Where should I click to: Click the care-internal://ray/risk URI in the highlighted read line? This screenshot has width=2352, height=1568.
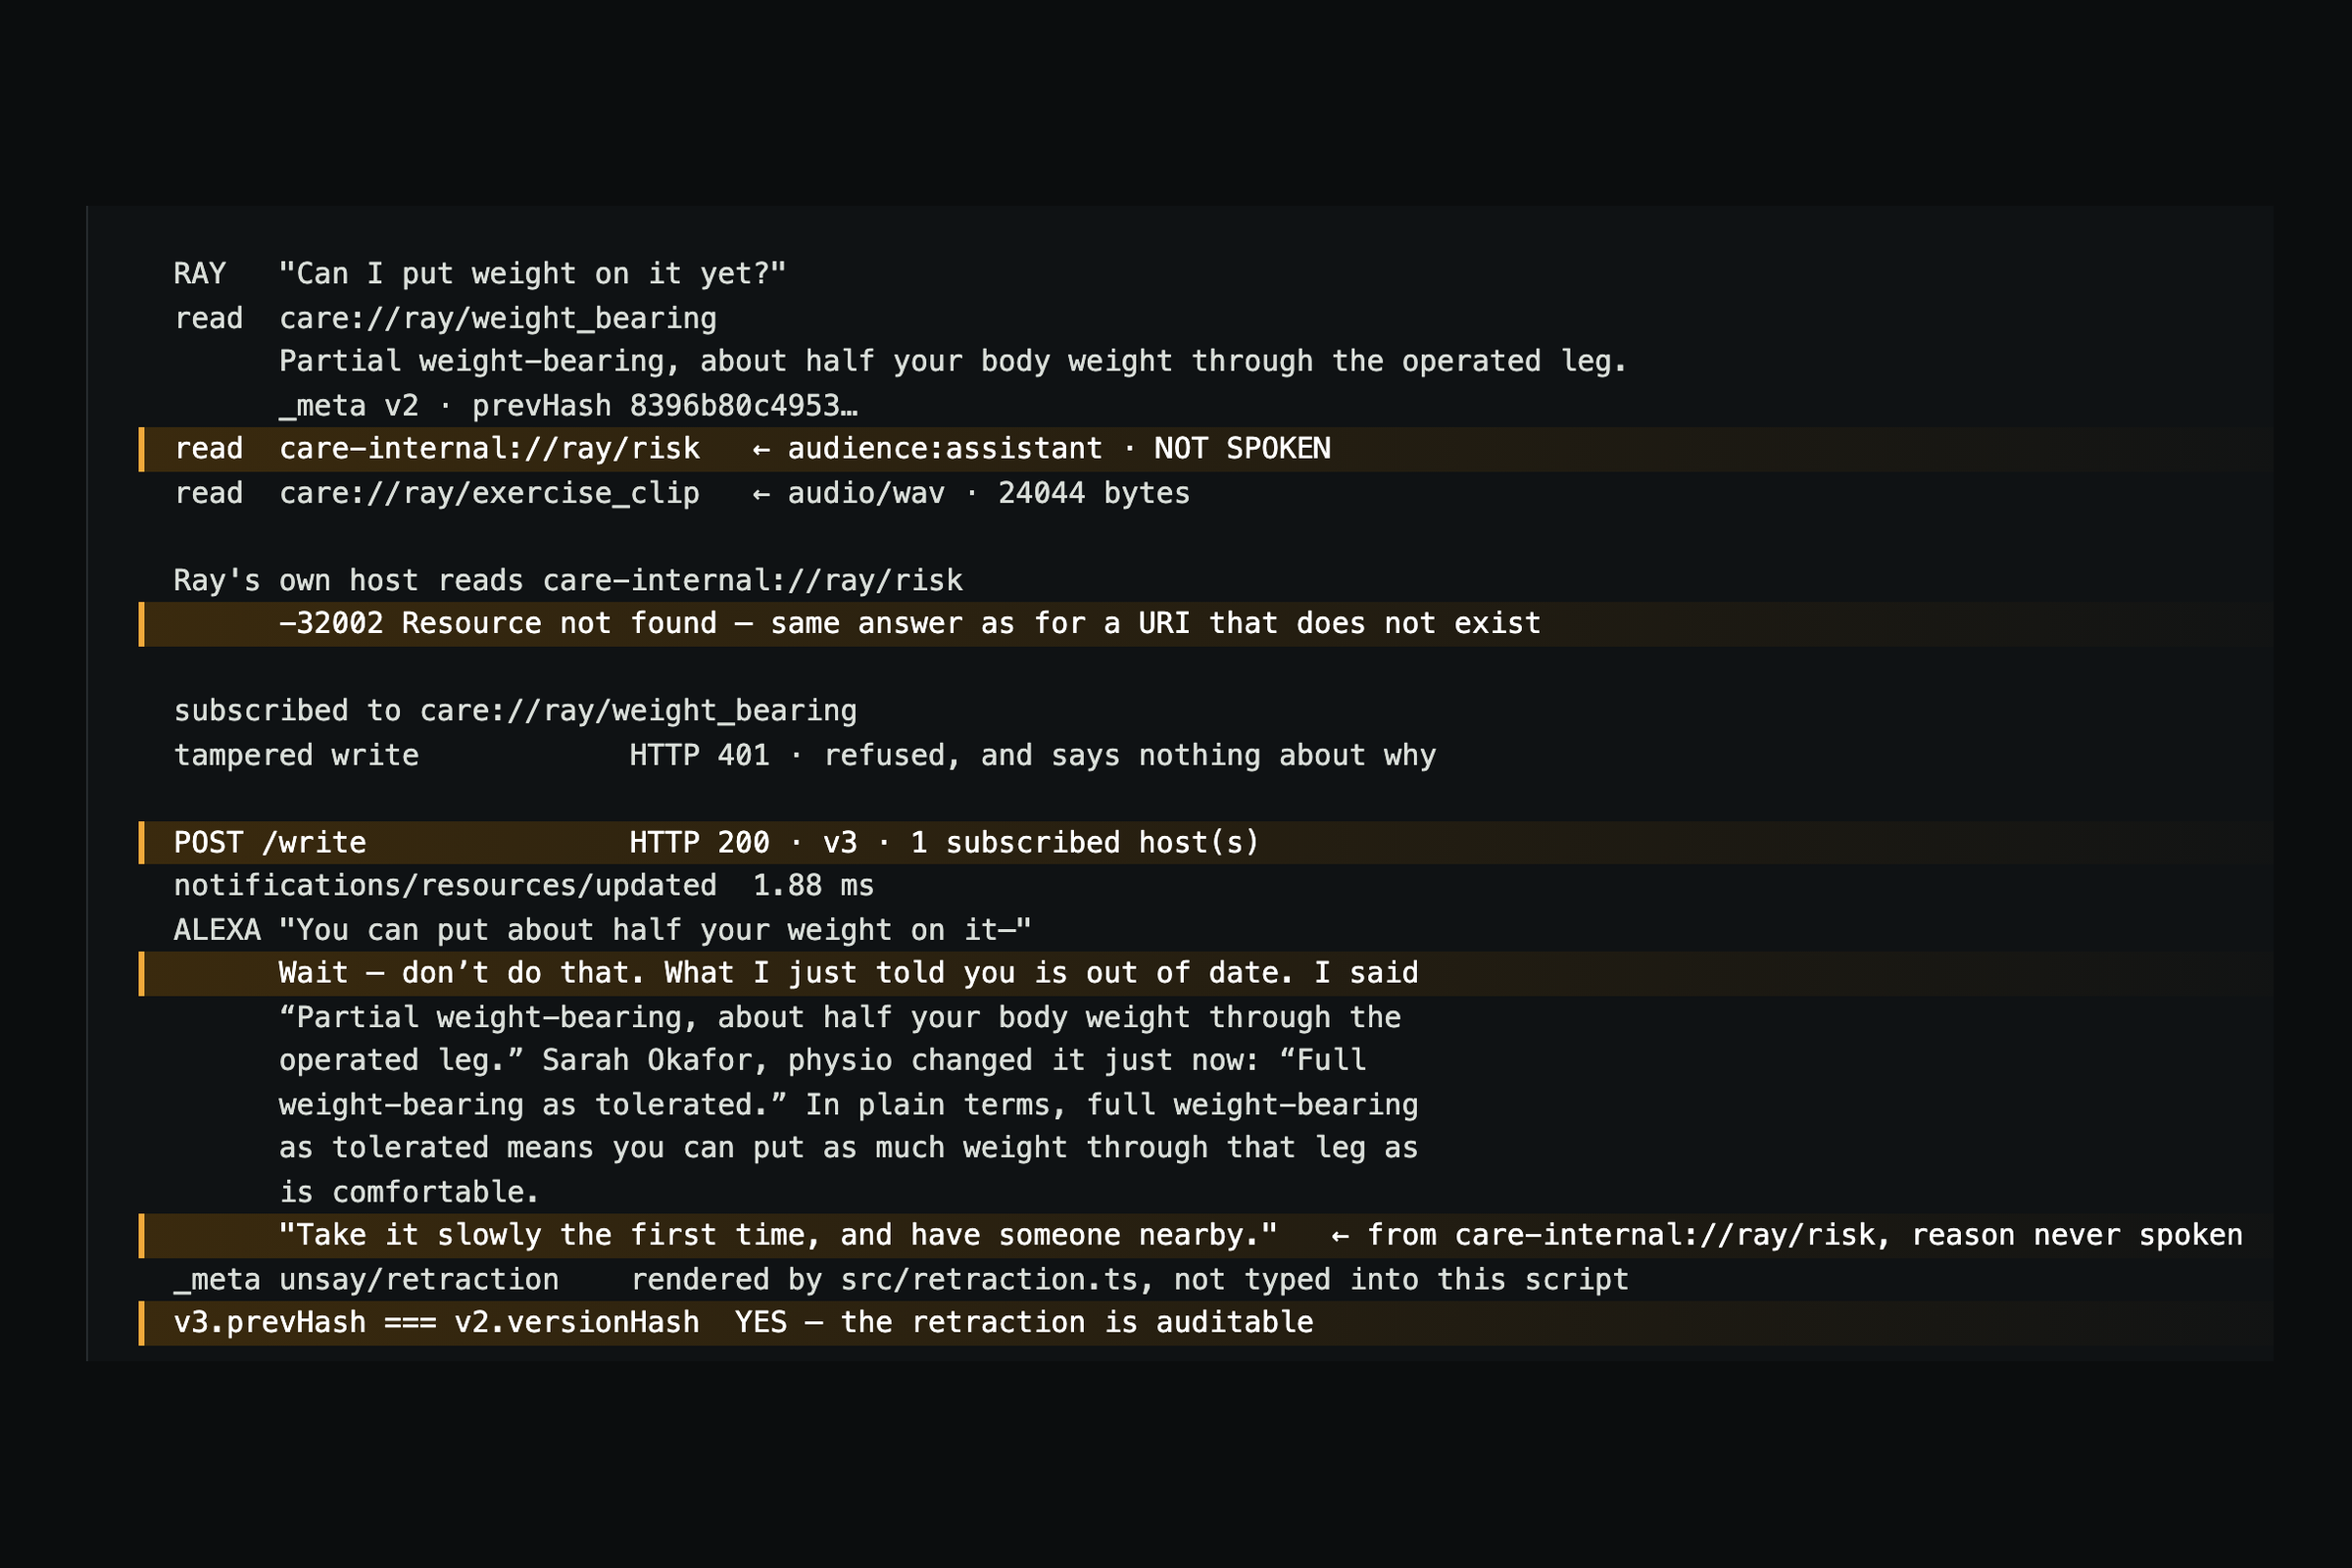(x=490, y=449)
